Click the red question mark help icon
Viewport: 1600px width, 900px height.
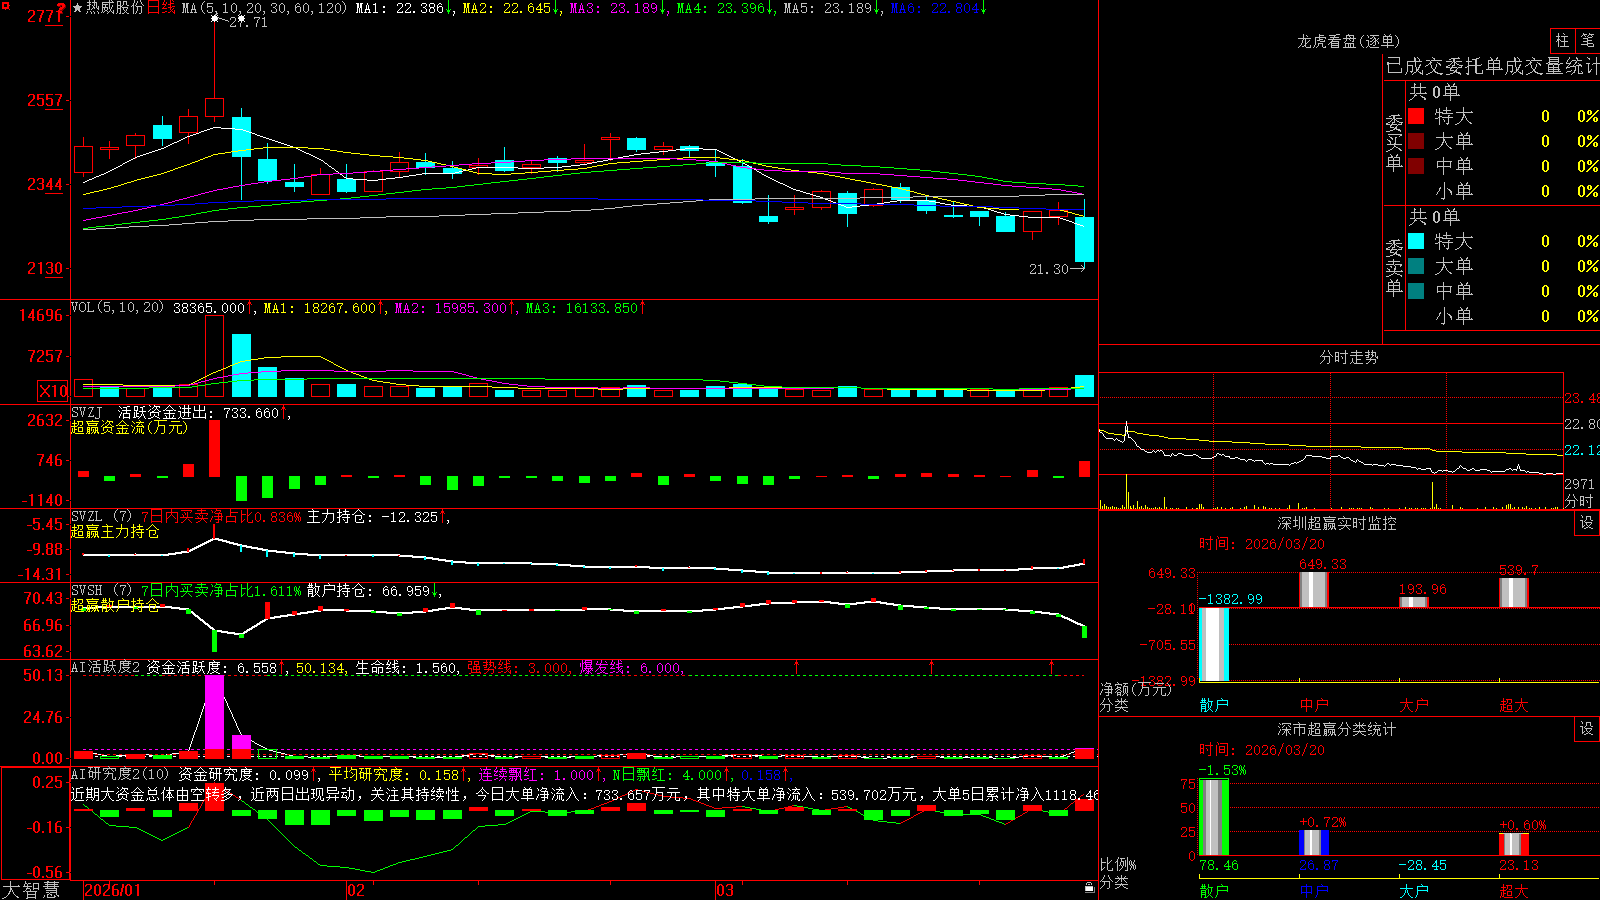(x=62, y=9)
